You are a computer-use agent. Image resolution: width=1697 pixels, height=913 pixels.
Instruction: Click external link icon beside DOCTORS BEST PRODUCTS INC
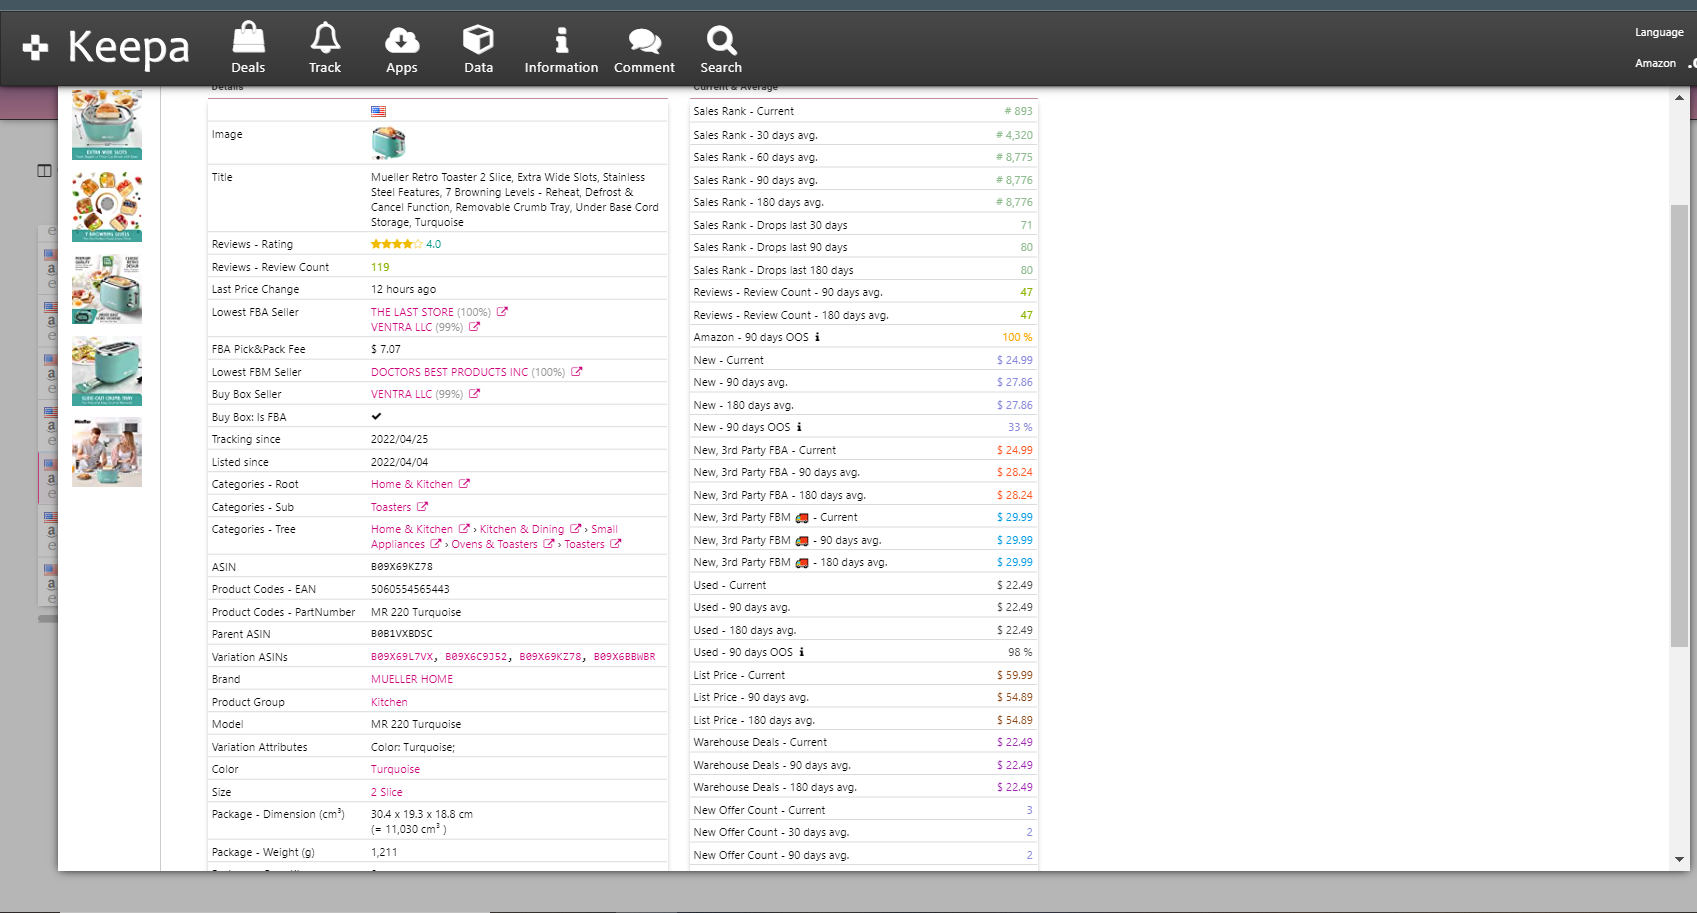[x=576, y=372]
